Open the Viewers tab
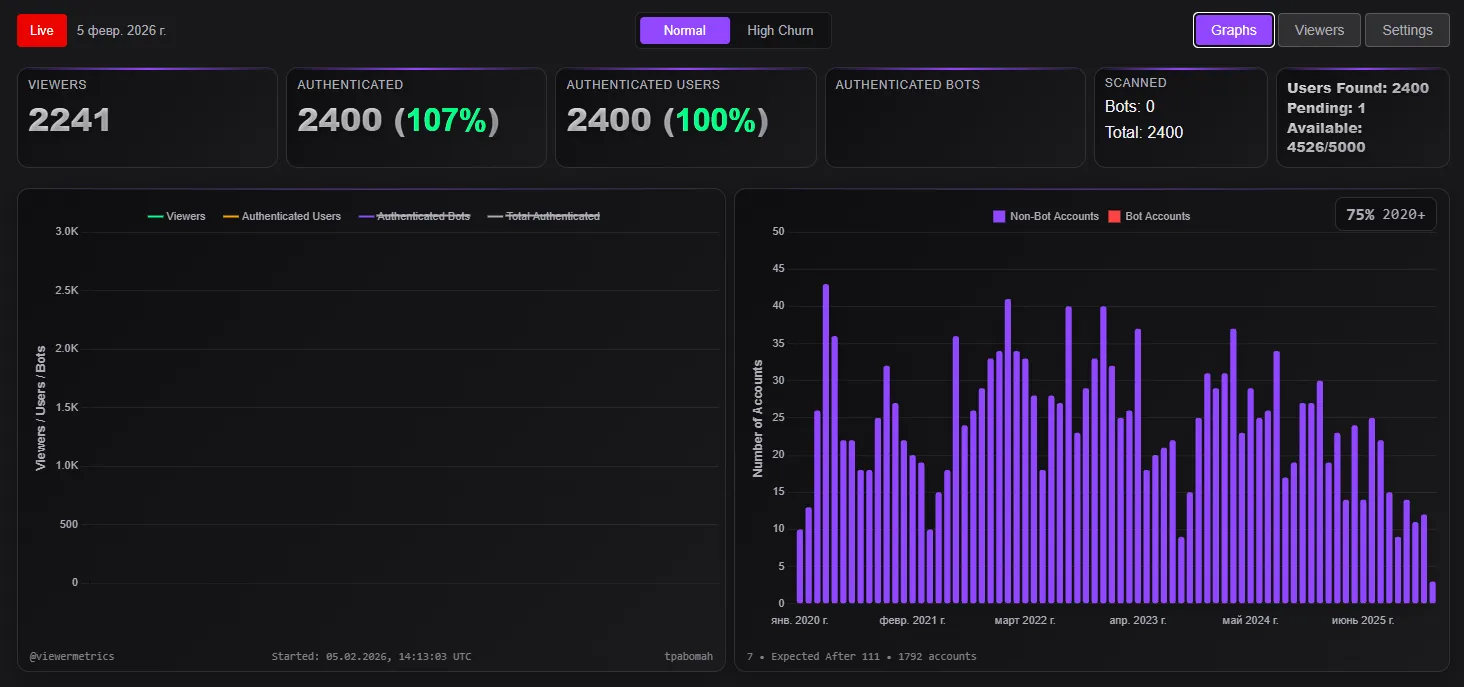Screen dimensions: 1464x687 click(1318, 30)
